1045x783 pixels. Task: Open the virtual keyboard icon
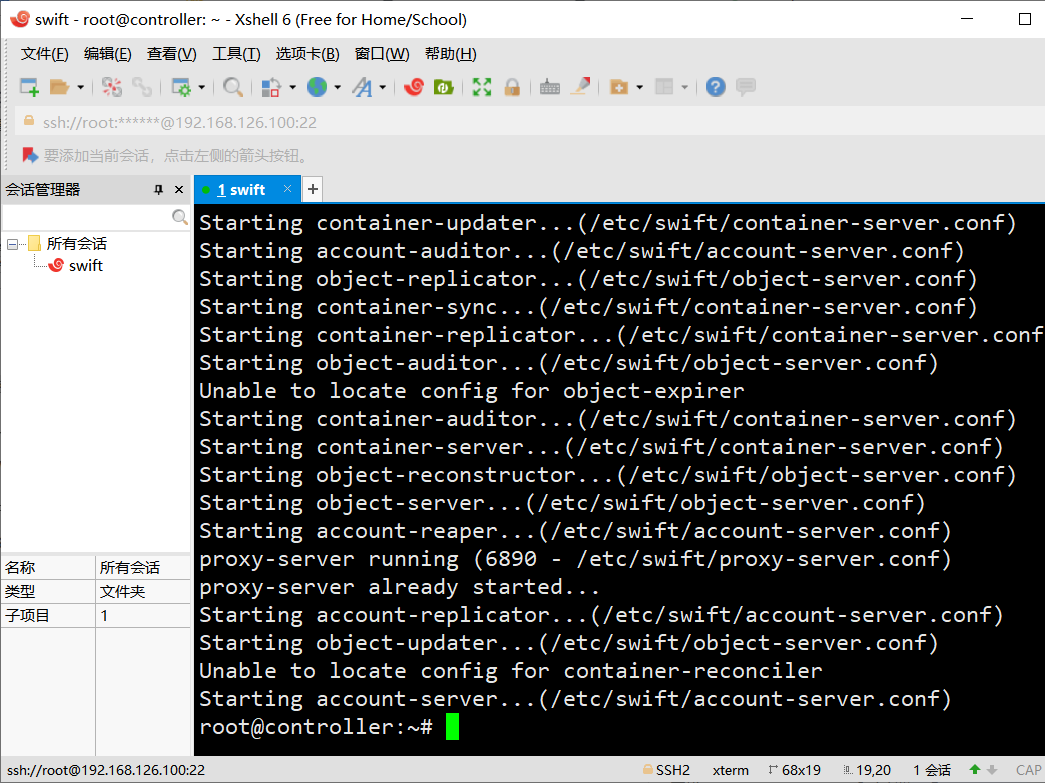click(551, 88)
